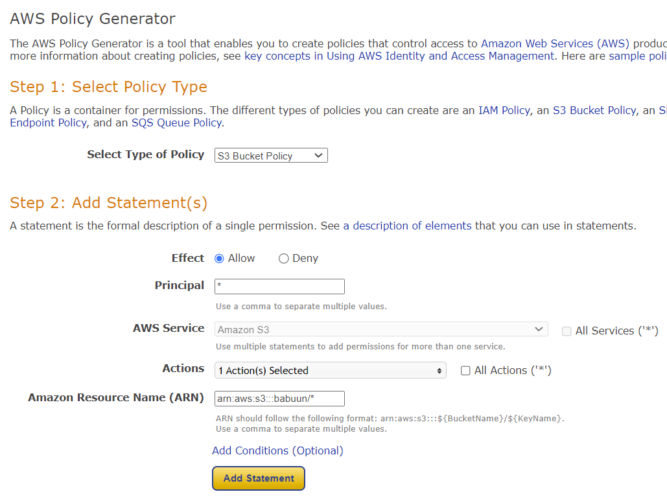Click the Endpoint Policy link
The width and height of the screenshot is (667, 503).
47,123
